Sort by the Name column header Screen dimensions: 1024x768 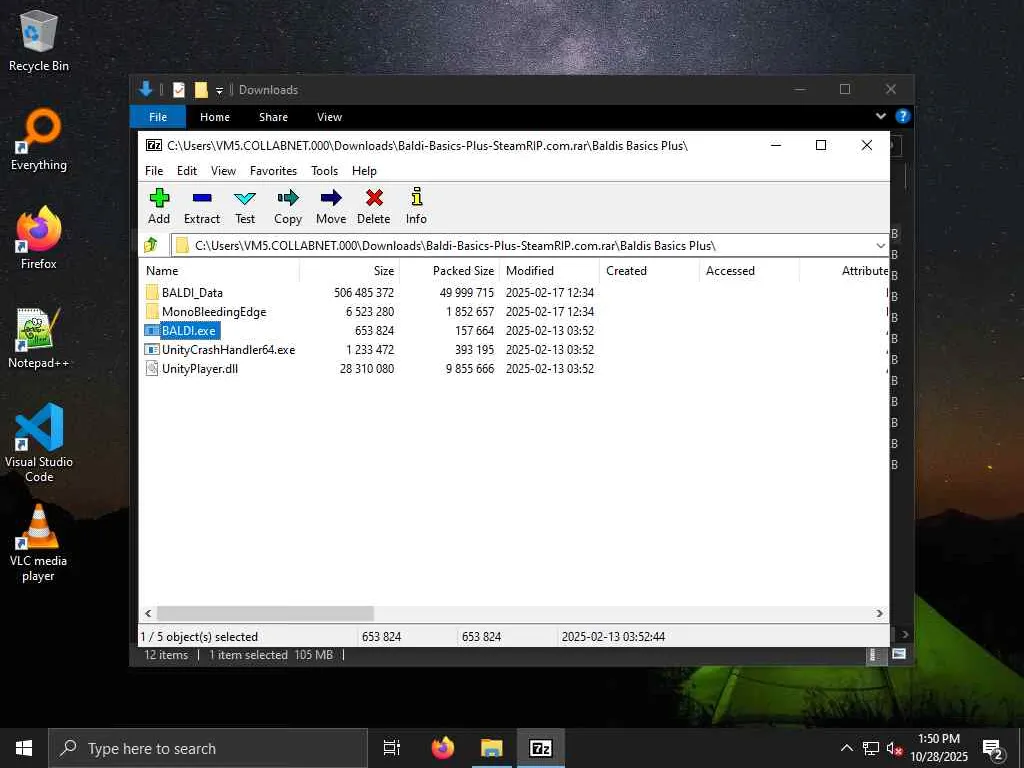[x=219, y=270]
